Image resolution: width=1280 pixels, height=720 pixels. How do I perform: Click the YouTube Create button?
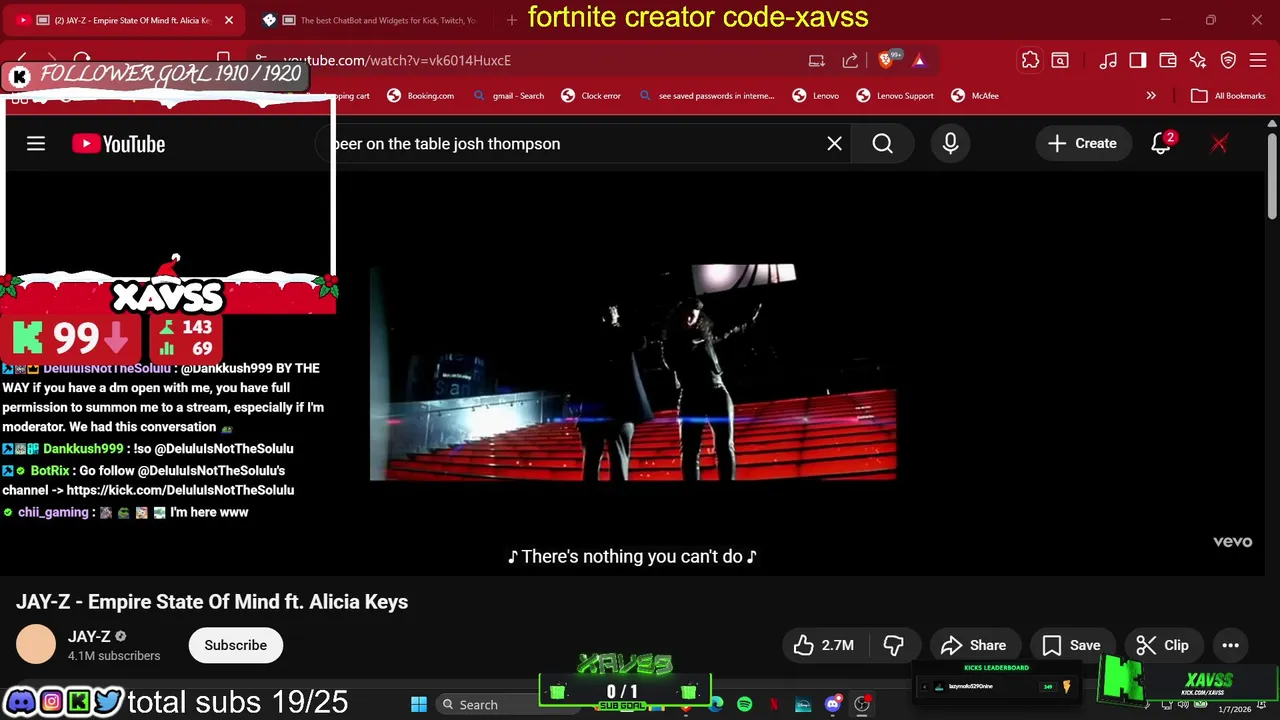coord(1082,144)
